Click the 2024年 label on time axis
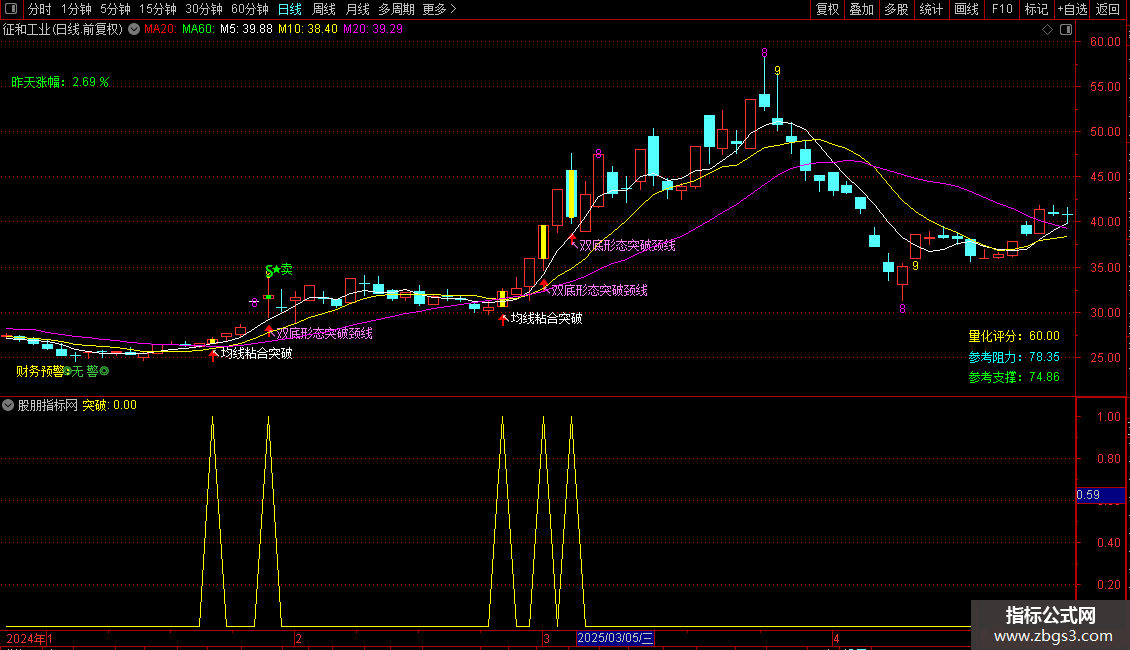The width and height of the screenshot is (1130, 650). (x=26, y=638)
